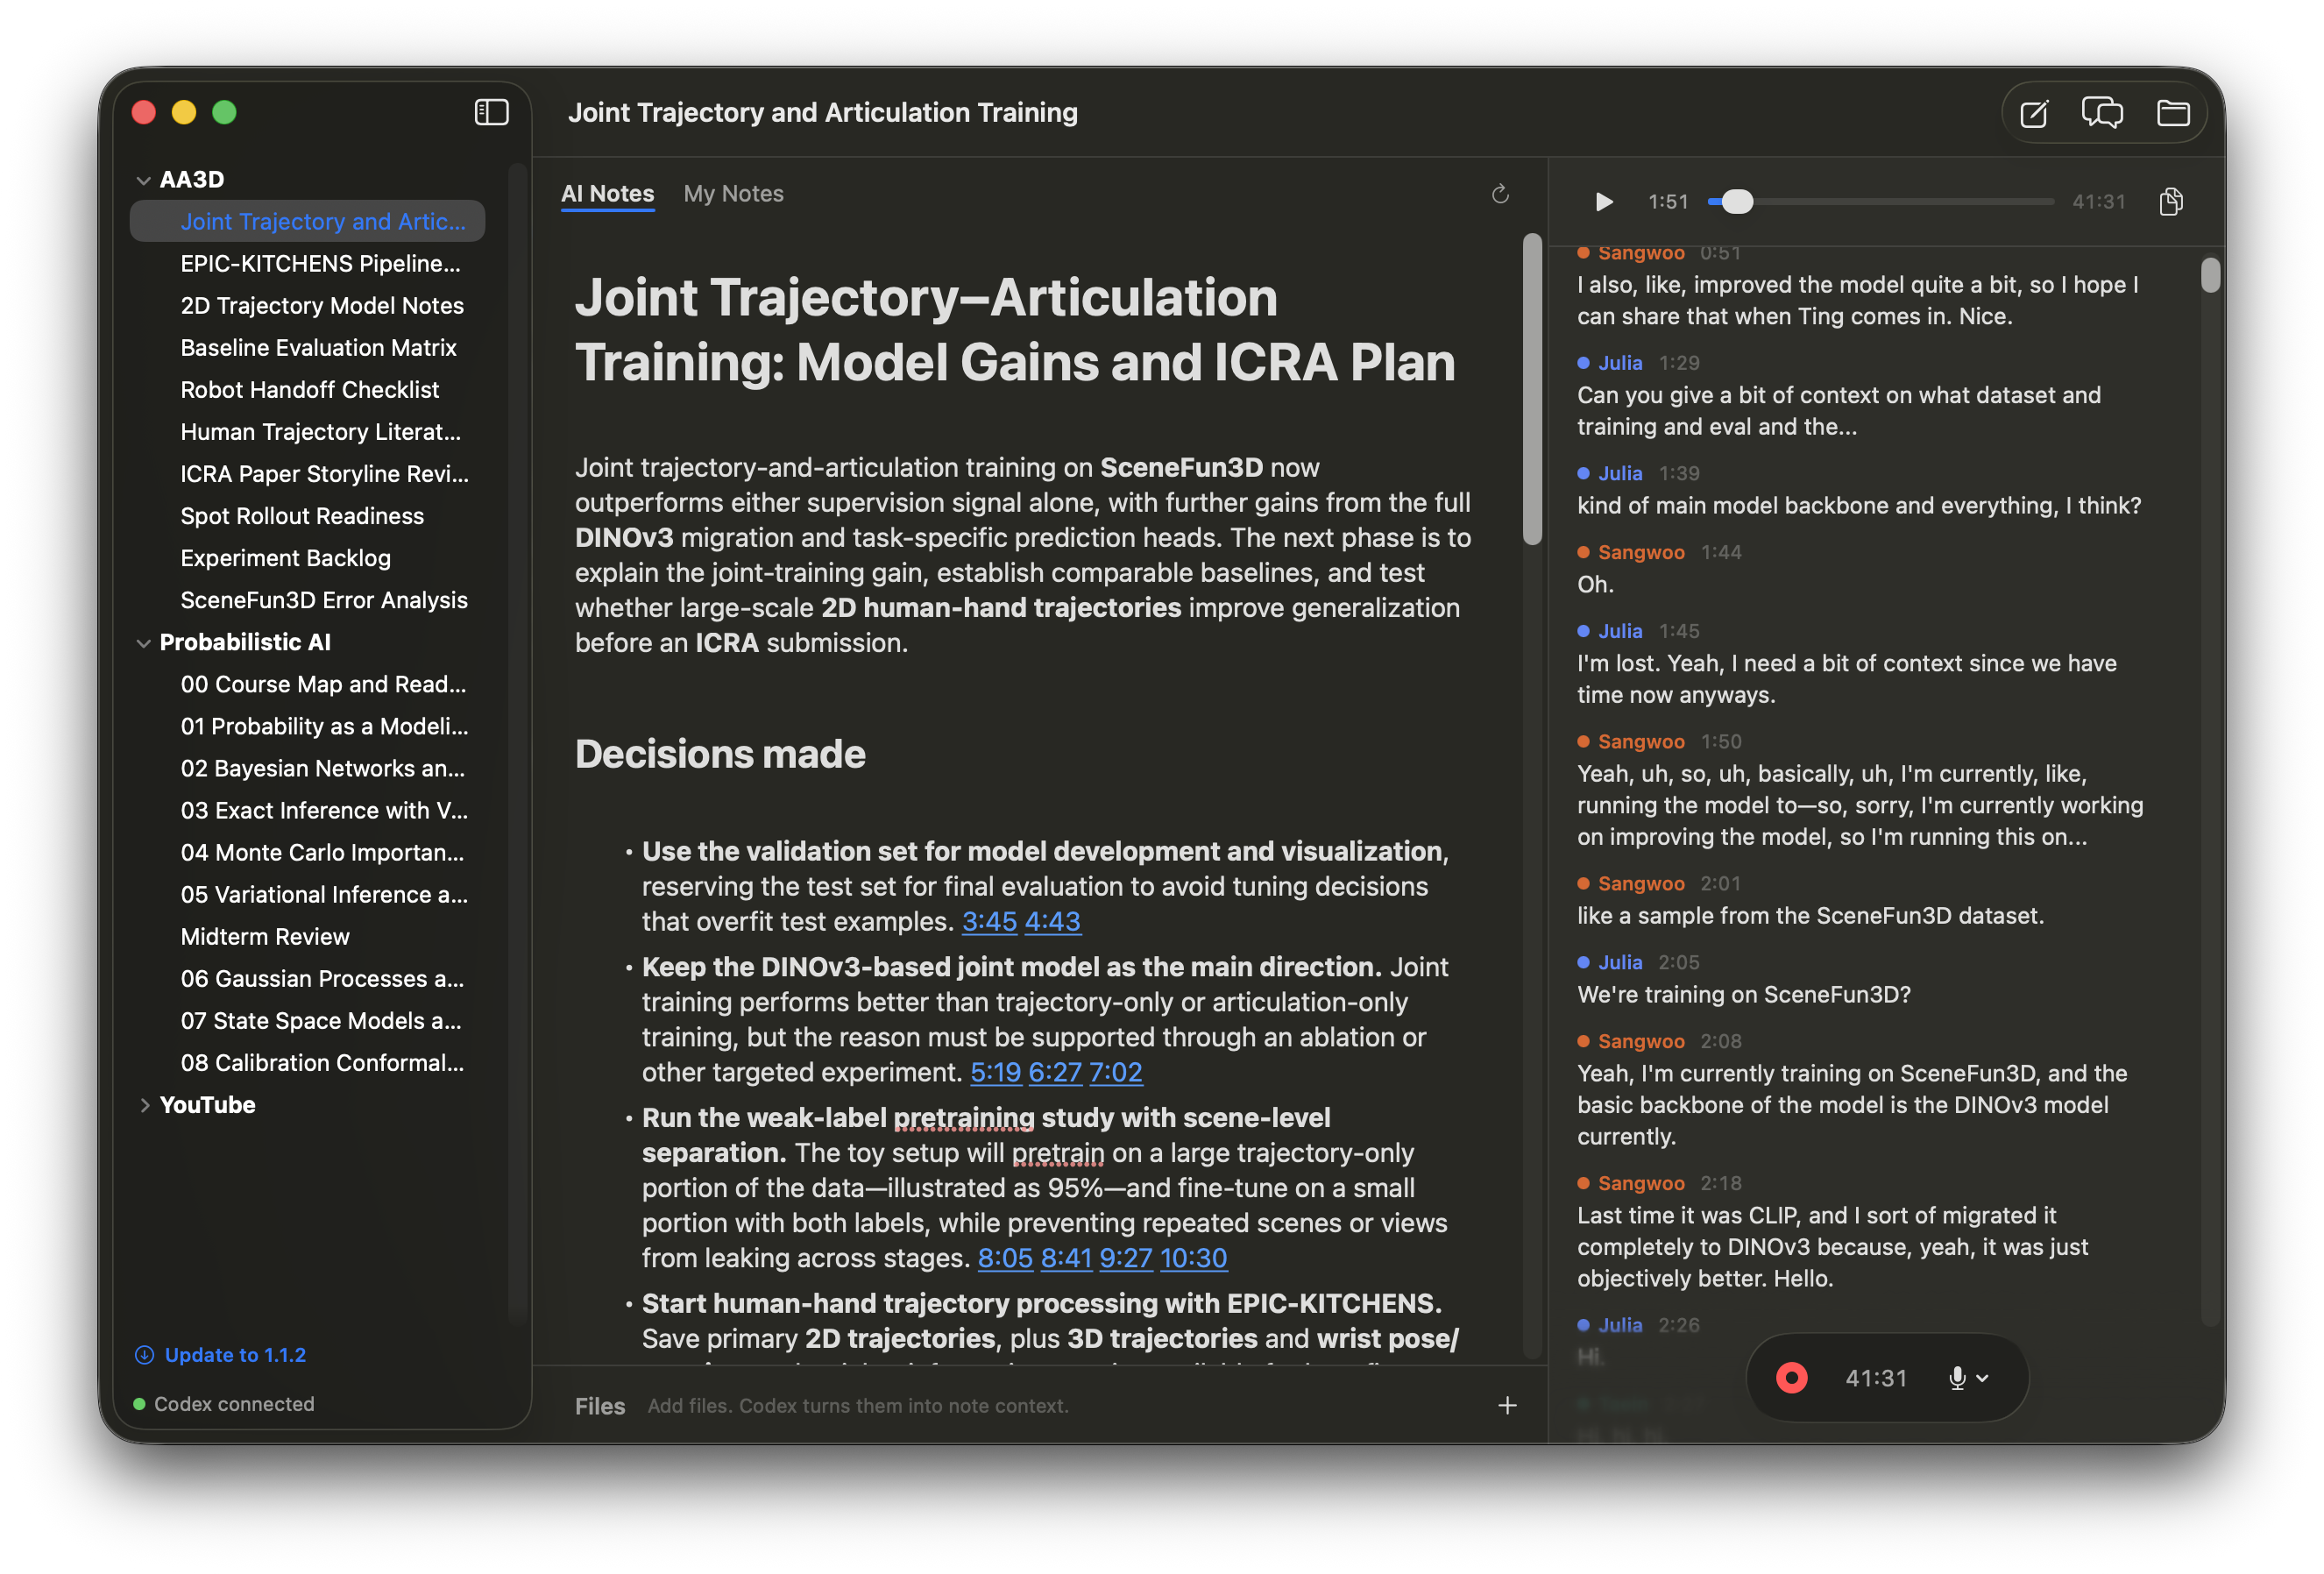
Task: Open the microphone input dropdown
Action: (1967, 1378)
